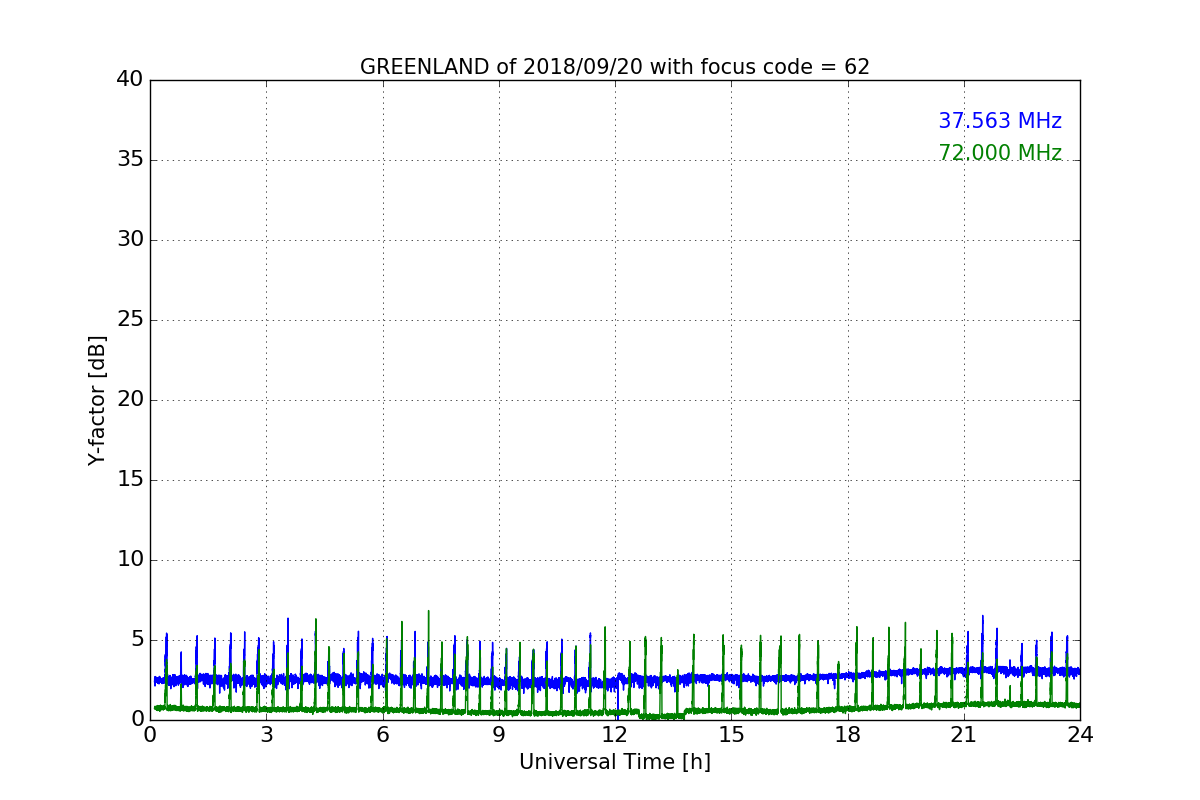Viewport: 1200px width, 800px height.
Task: Click y-axis tick label 5
Action: (x=137, y=640)
